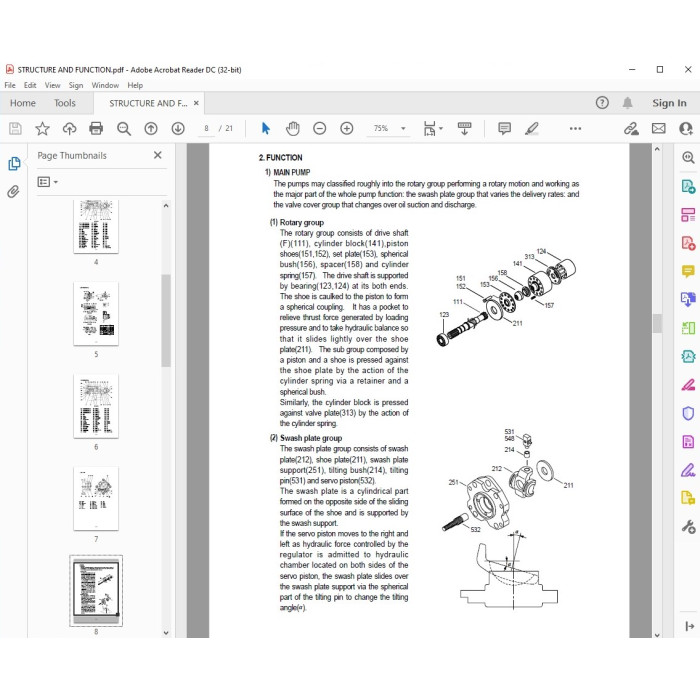Image resolution: width=700 pixels, height=700 pixels.
Task: Print the document with the printer icon
Action: 96,129
